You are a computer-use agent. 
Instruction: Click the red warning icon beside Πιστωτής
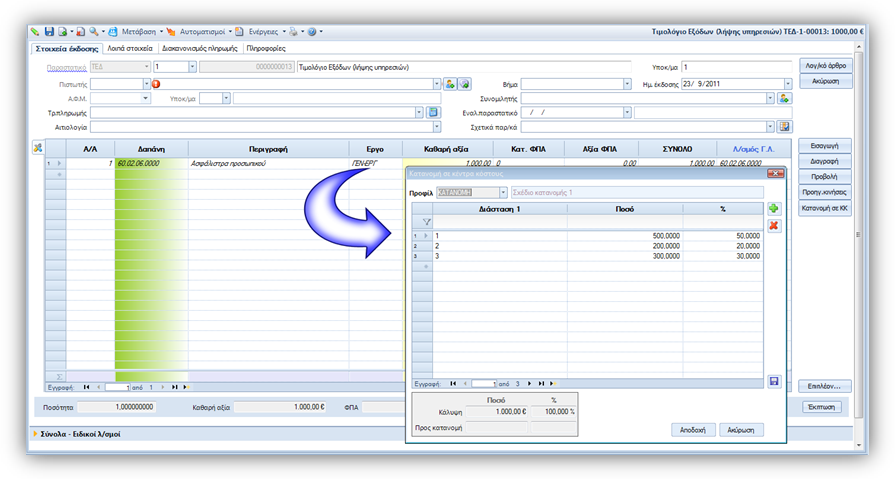pyautogui.click(x=156, y=84)
